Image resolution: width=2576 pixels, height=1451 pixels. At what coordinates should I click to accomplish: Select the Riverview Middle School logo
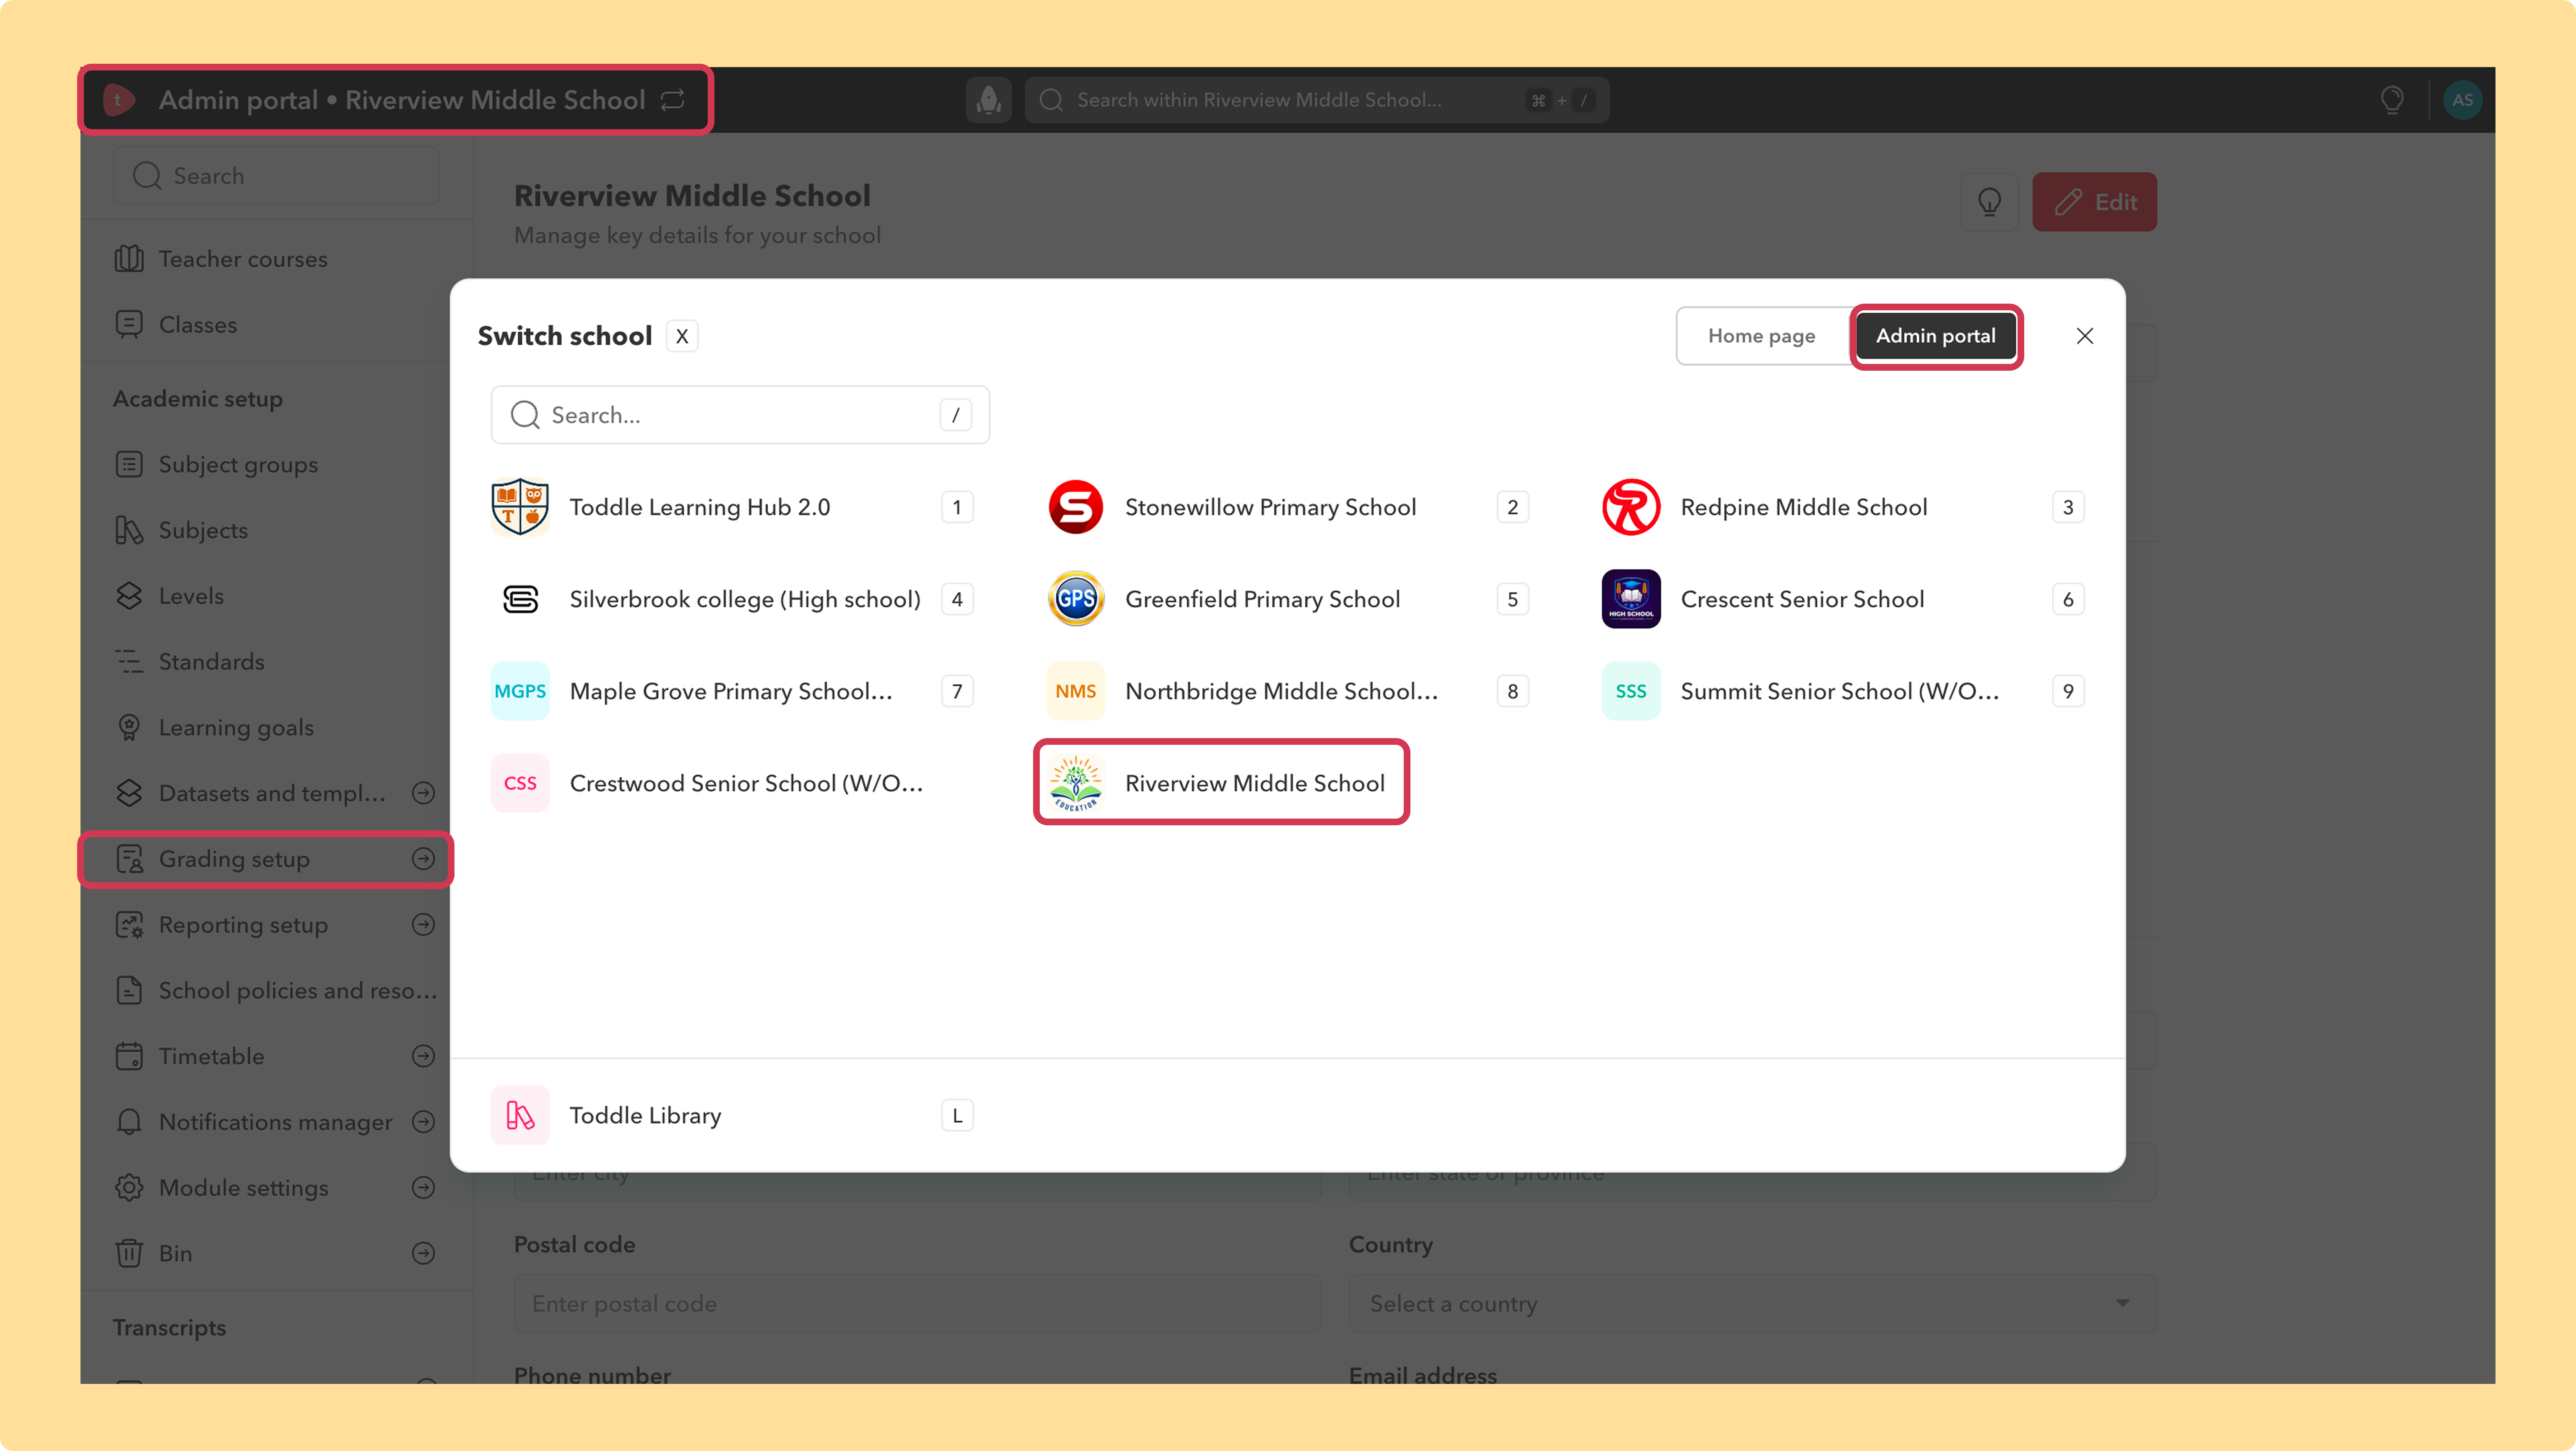(x=1076, y=783)
